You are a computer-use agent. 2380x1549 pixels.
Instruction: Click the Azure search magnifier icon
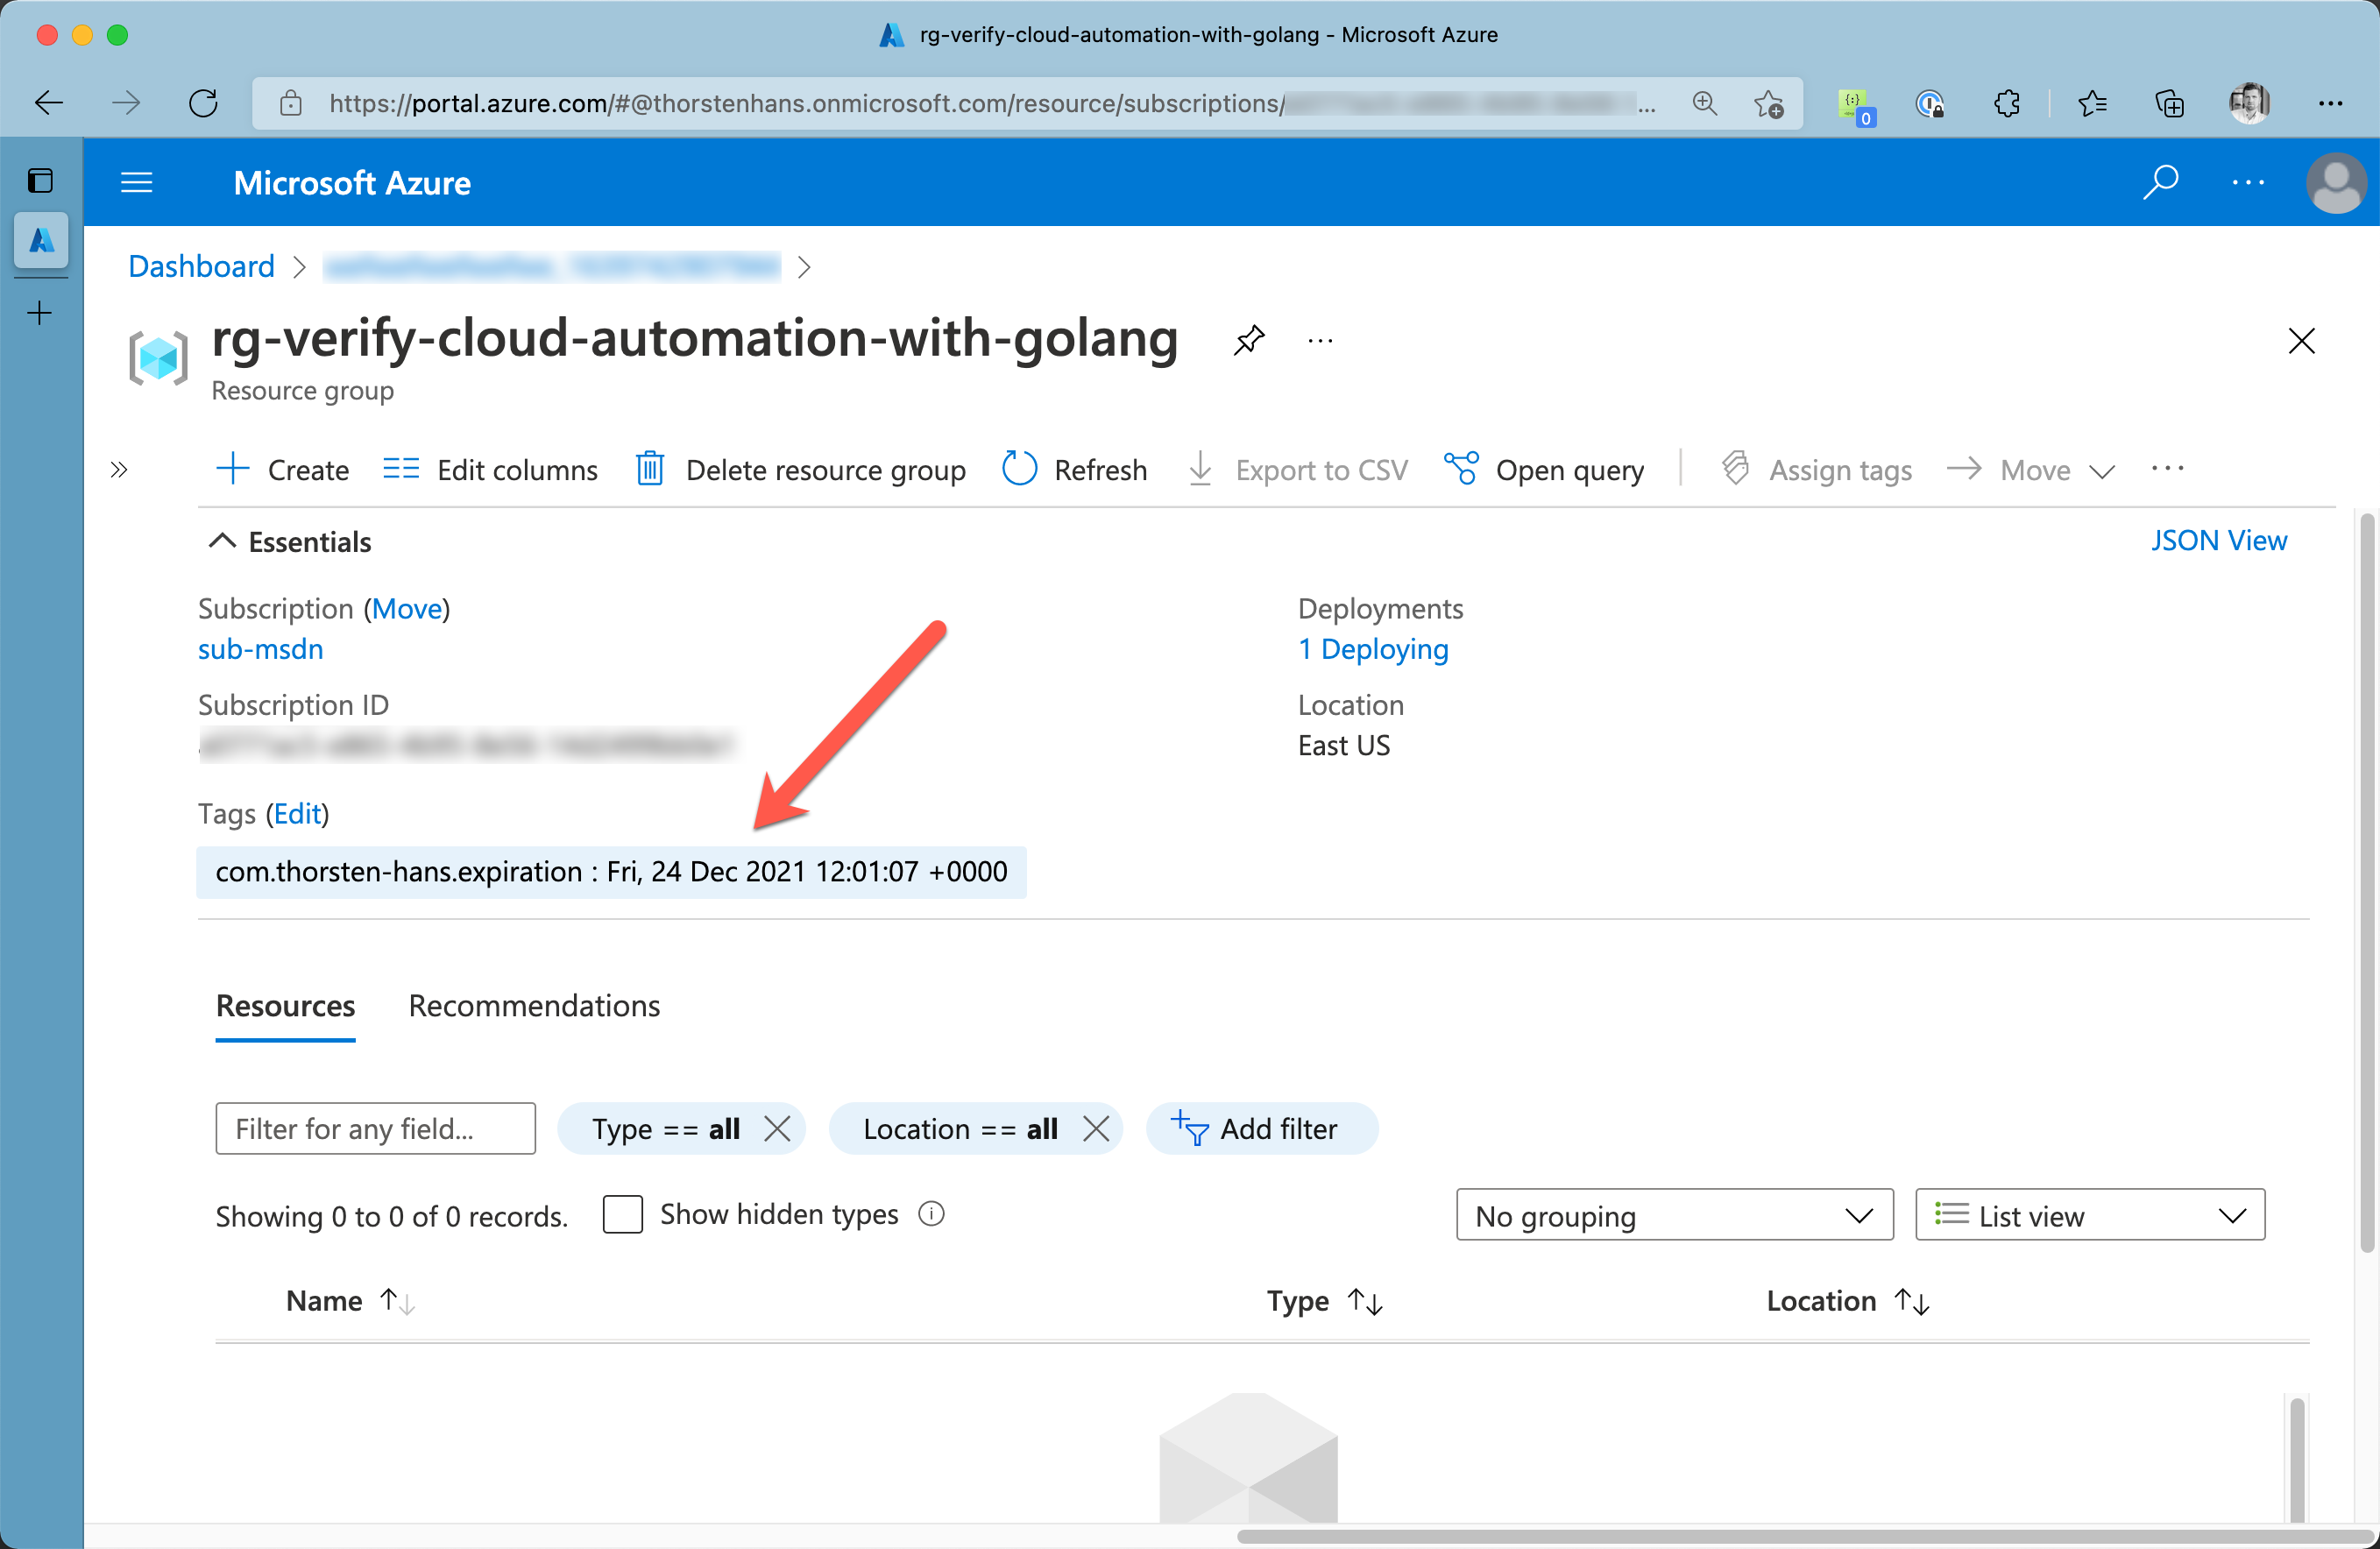coord(2159,182)
